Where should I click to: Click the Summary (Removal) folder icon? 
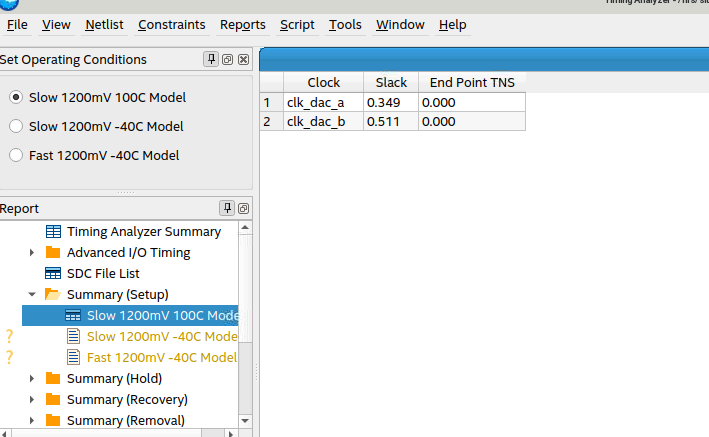[x=53, y=420]
